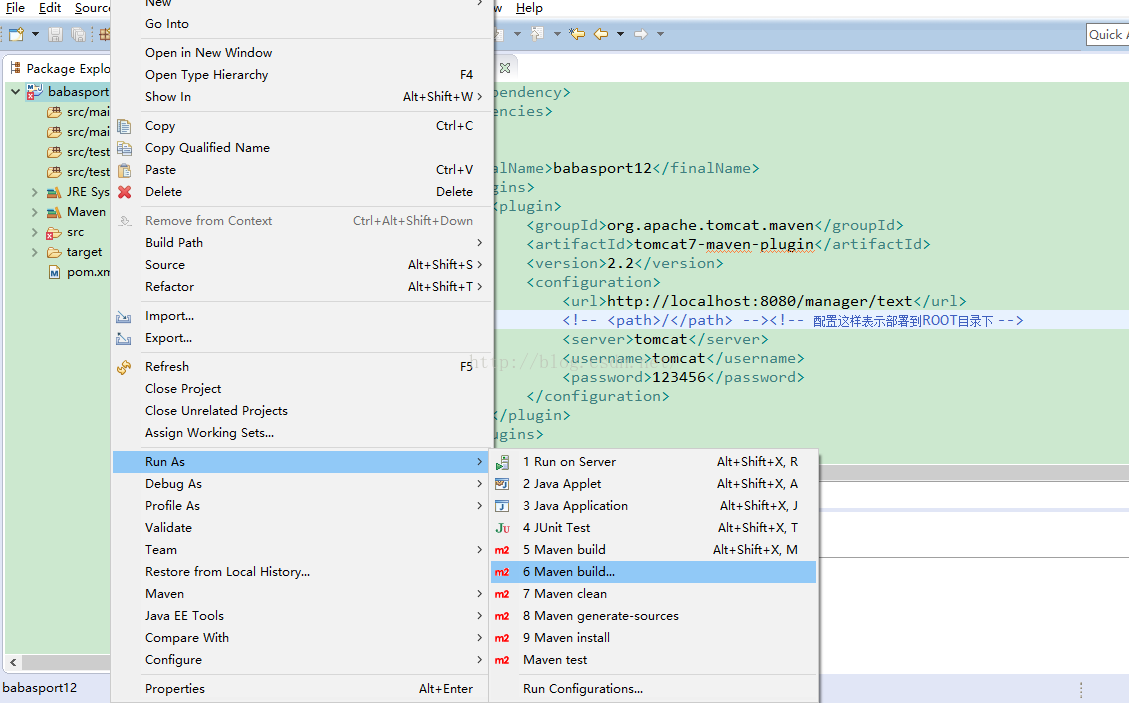This screenshot has height=703, width=1129.
Task: Select pom.xml in the tree
Action: (x=79, y=272)
